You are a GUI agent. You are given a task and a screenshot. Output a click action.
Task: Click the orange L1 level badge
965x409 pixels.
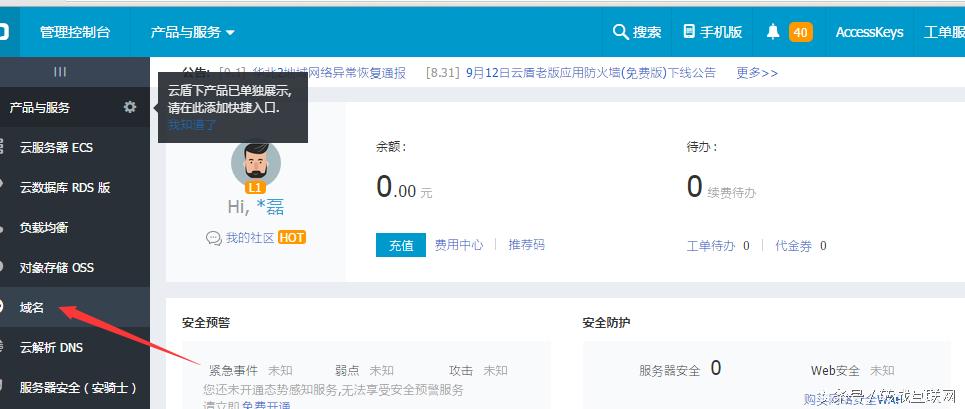(x=255, y=188)
